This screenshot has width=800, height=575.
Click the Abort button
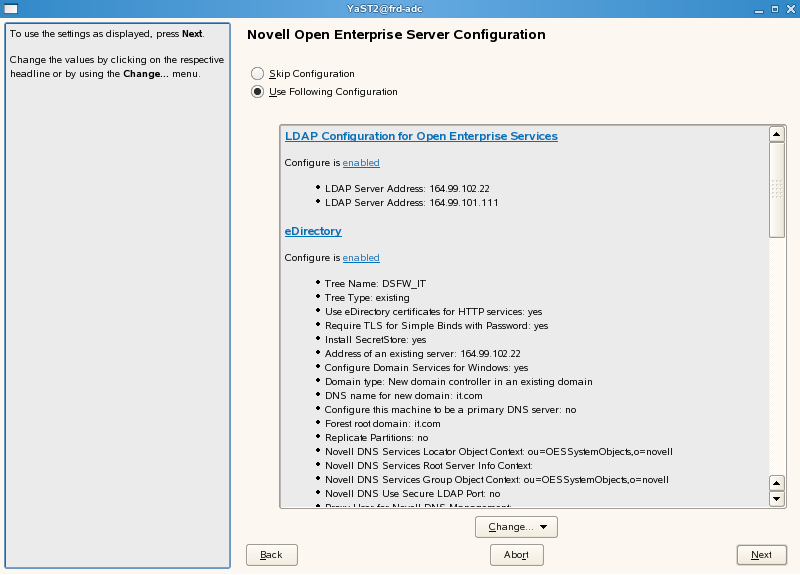pyautogui.click(x=516, y=555)
